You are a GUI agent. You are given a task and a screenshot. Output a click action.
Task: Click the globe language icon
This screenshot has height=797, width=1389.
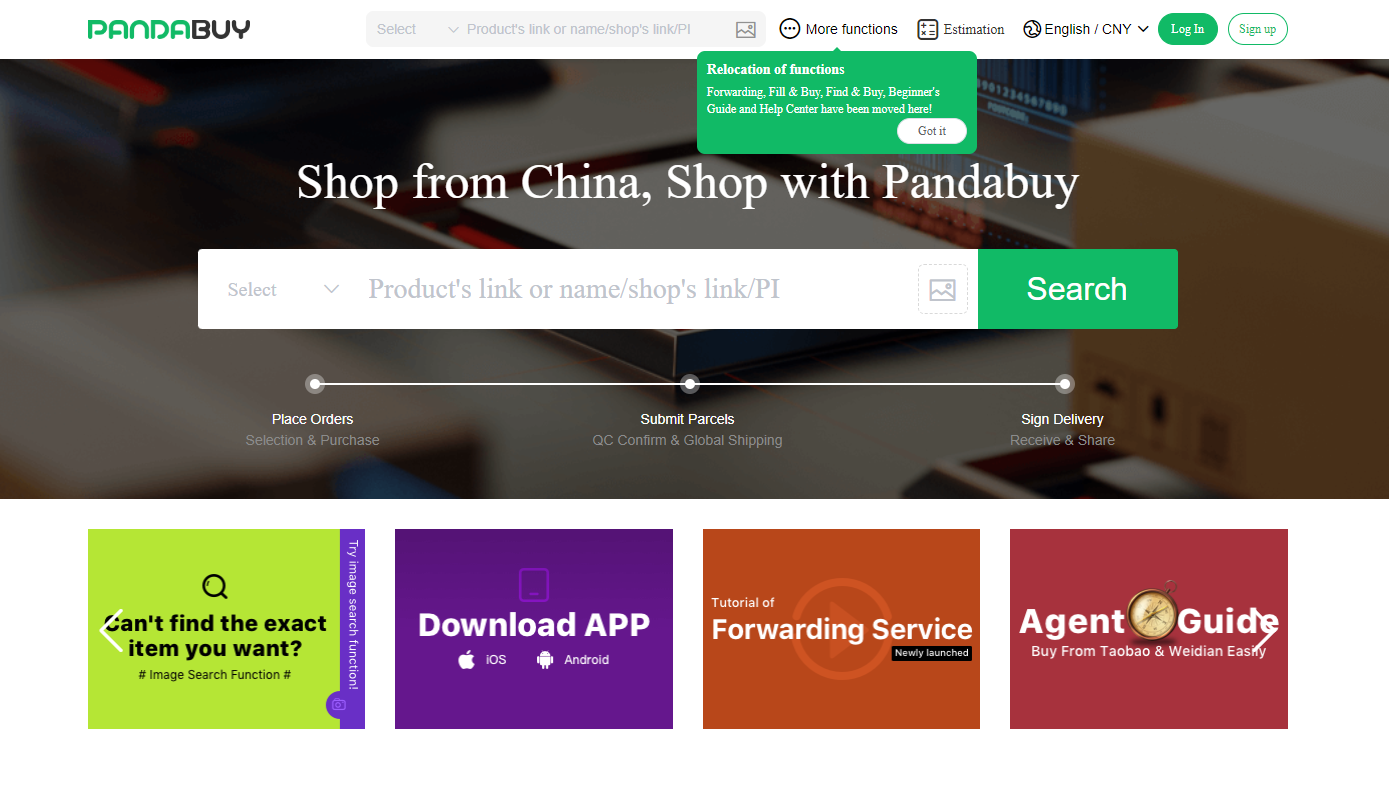click(1032, 29)
